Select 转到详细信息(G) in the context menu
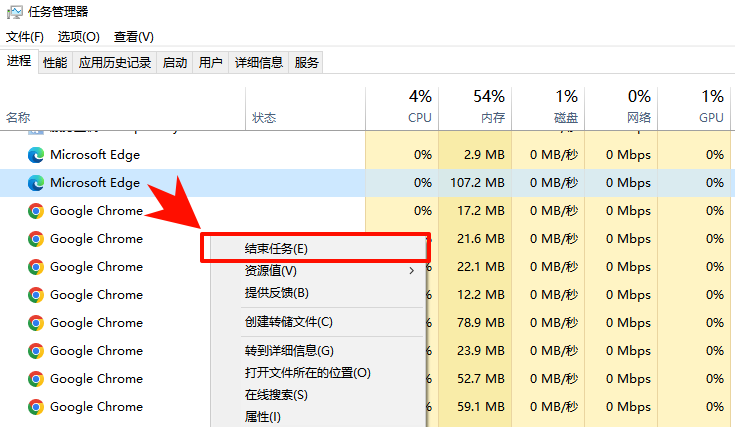Screen dimensions: 735x427 tap(318, 351)
